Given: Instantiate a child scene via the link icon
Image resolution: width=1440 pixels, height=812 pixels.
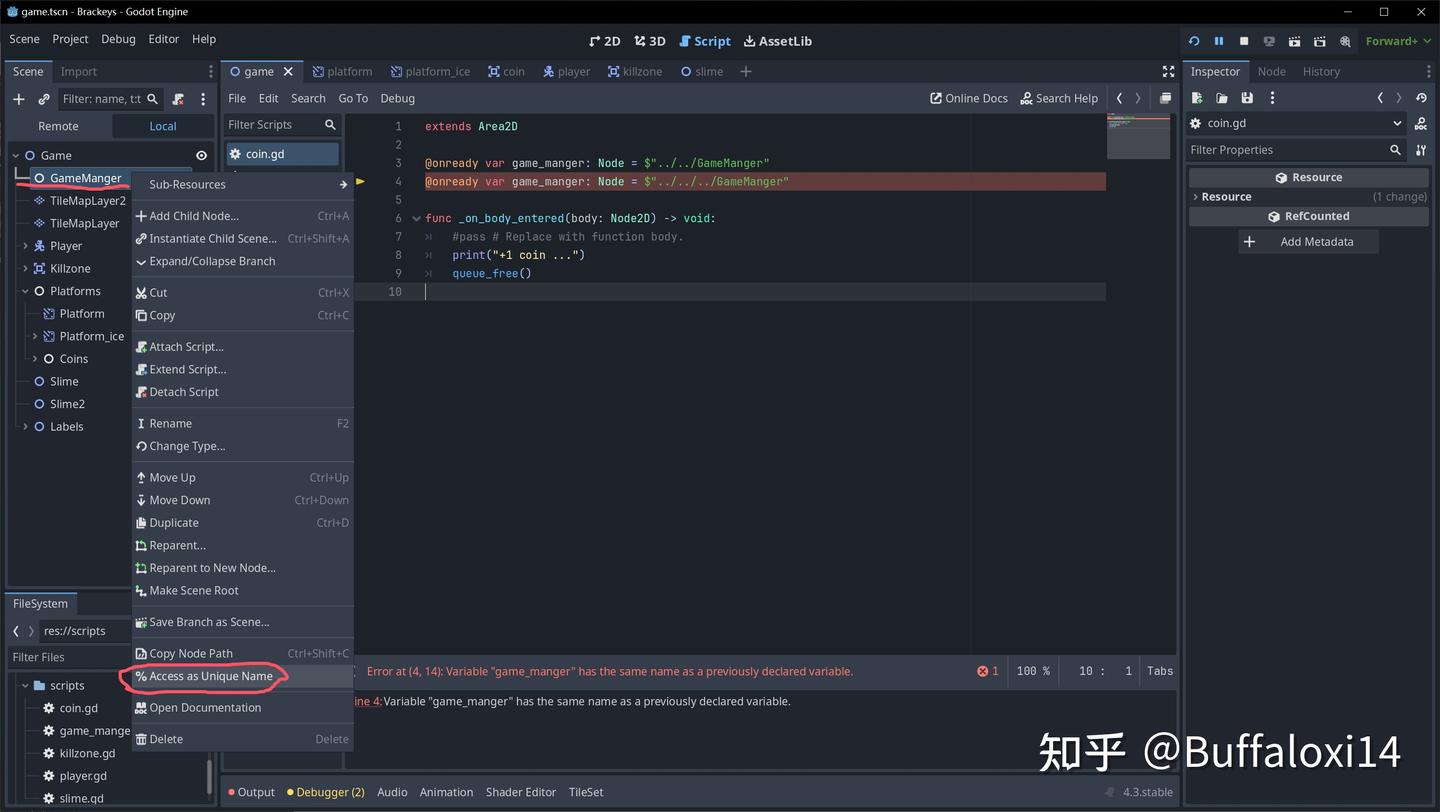Looking at the screenshot, I should pos(43,99).
